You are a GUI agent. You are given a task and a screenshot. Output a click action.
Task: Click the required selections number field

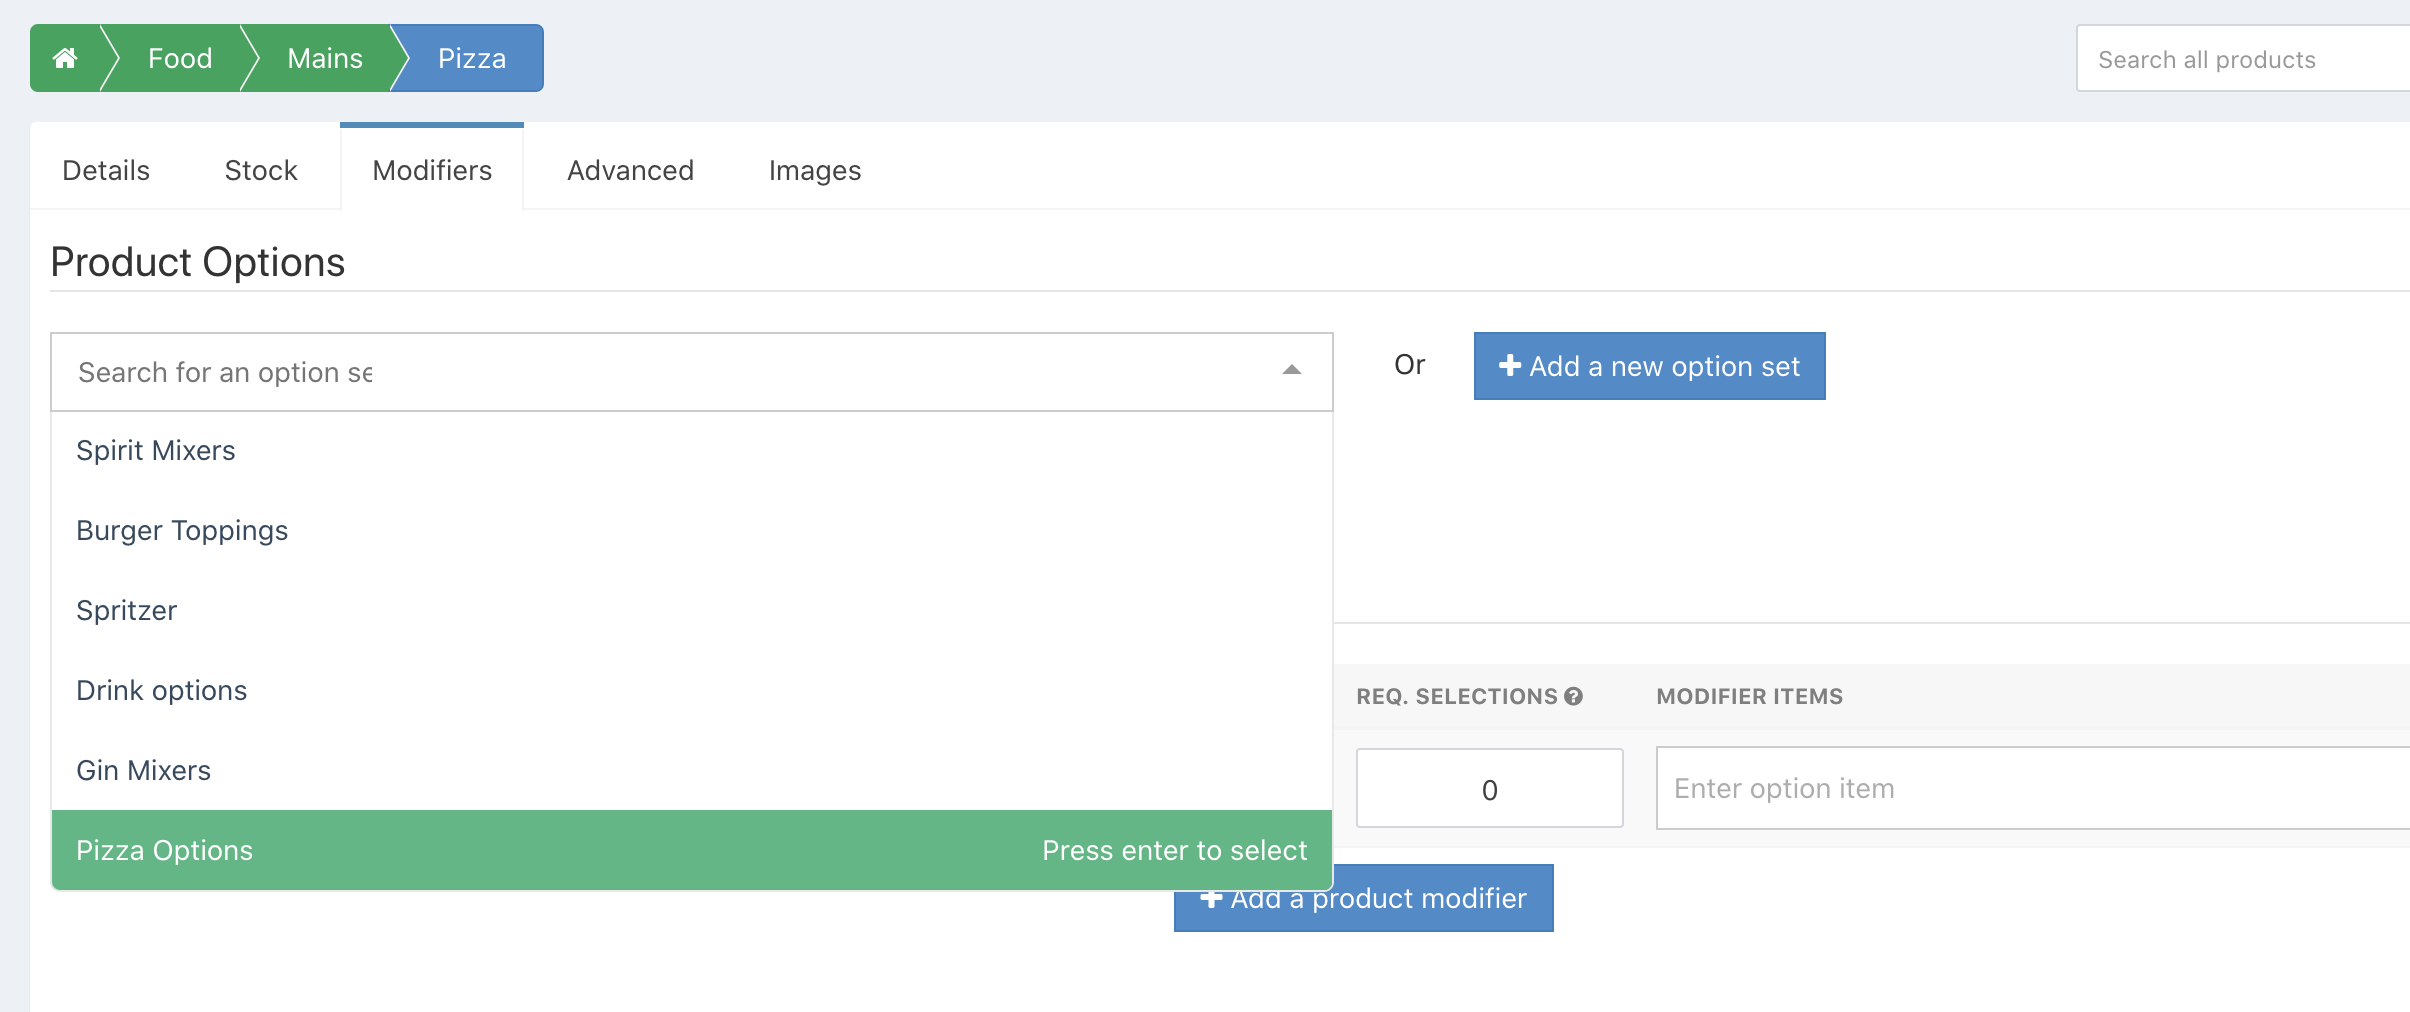1489,788
